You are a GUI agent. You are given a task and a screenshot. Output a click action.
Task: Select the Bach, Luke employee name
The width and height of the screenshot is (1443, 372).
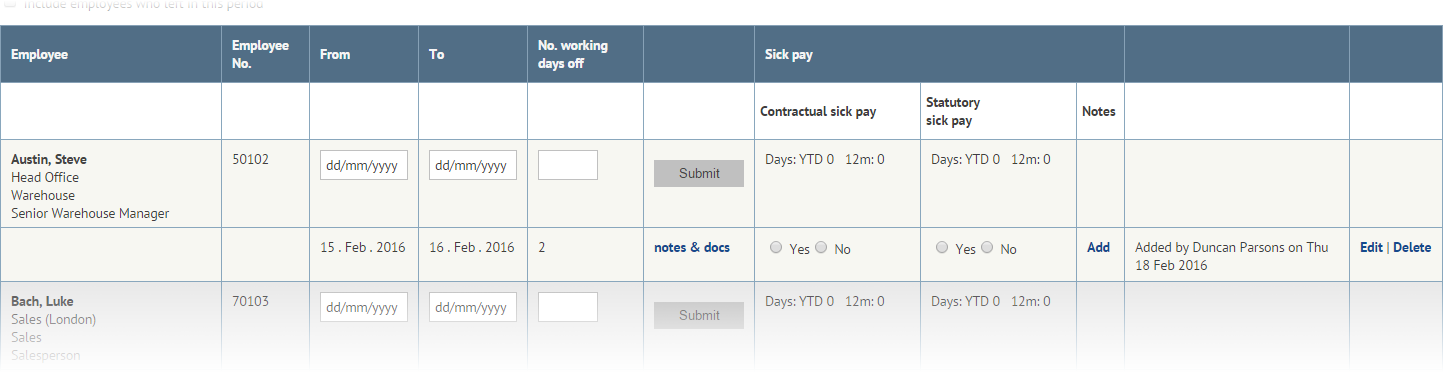(42, 301)
